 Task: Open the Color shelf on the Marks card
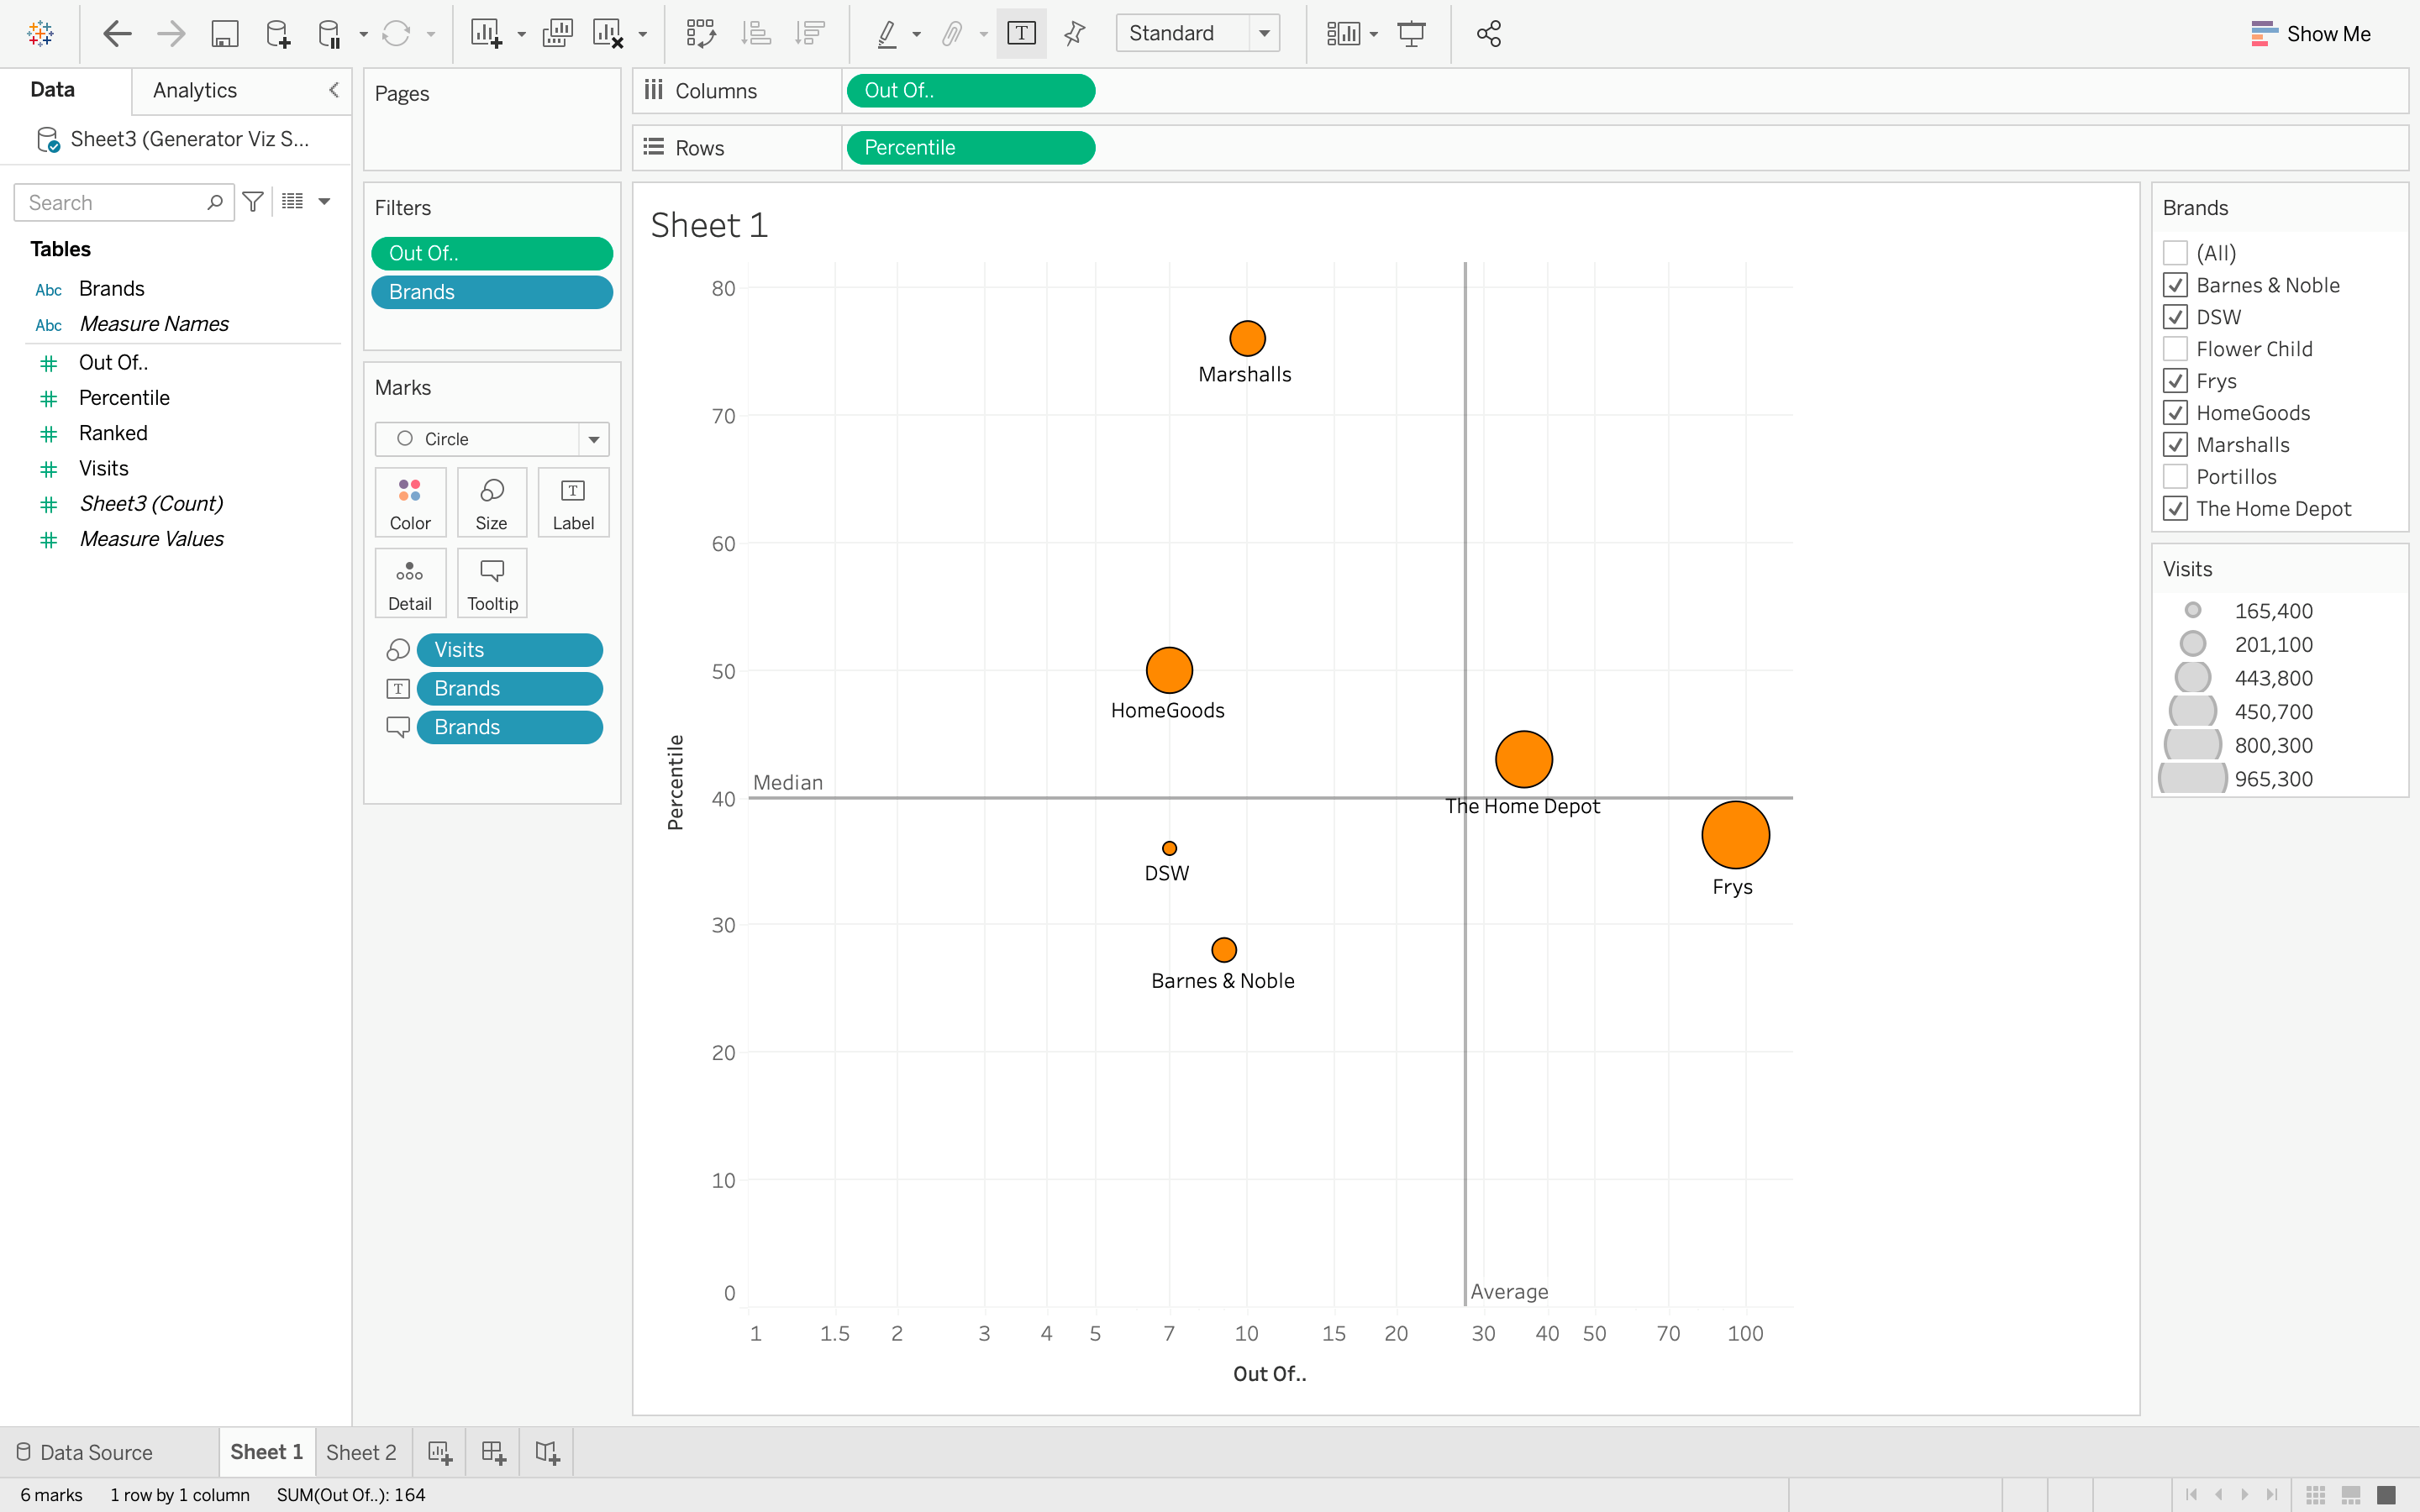pyautogui.click(x=410, y=501)
